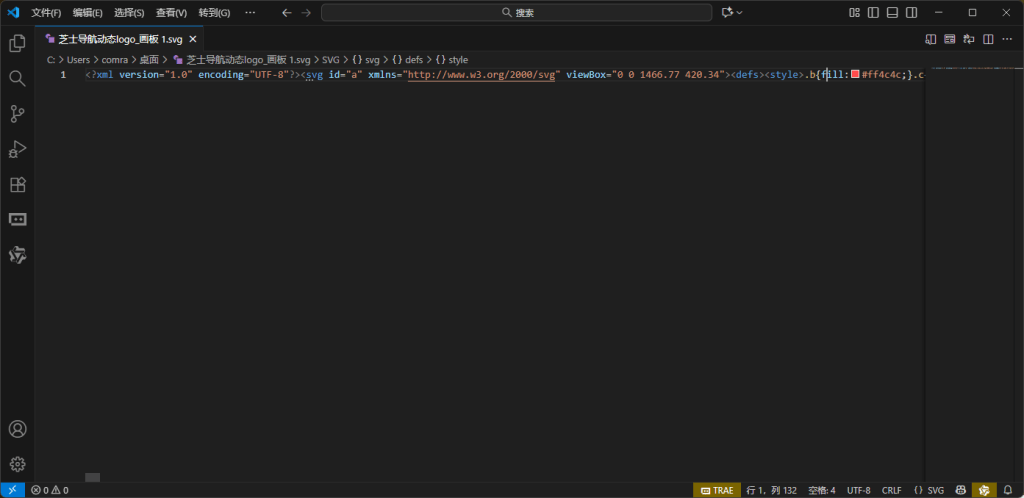Toggle the secondary side bar visibility

(x=911, y=13)
